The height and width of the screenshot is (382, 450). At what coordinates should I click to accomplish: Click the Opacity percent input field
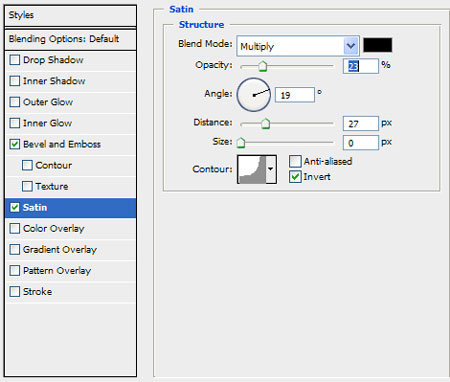tap(361, 66)
